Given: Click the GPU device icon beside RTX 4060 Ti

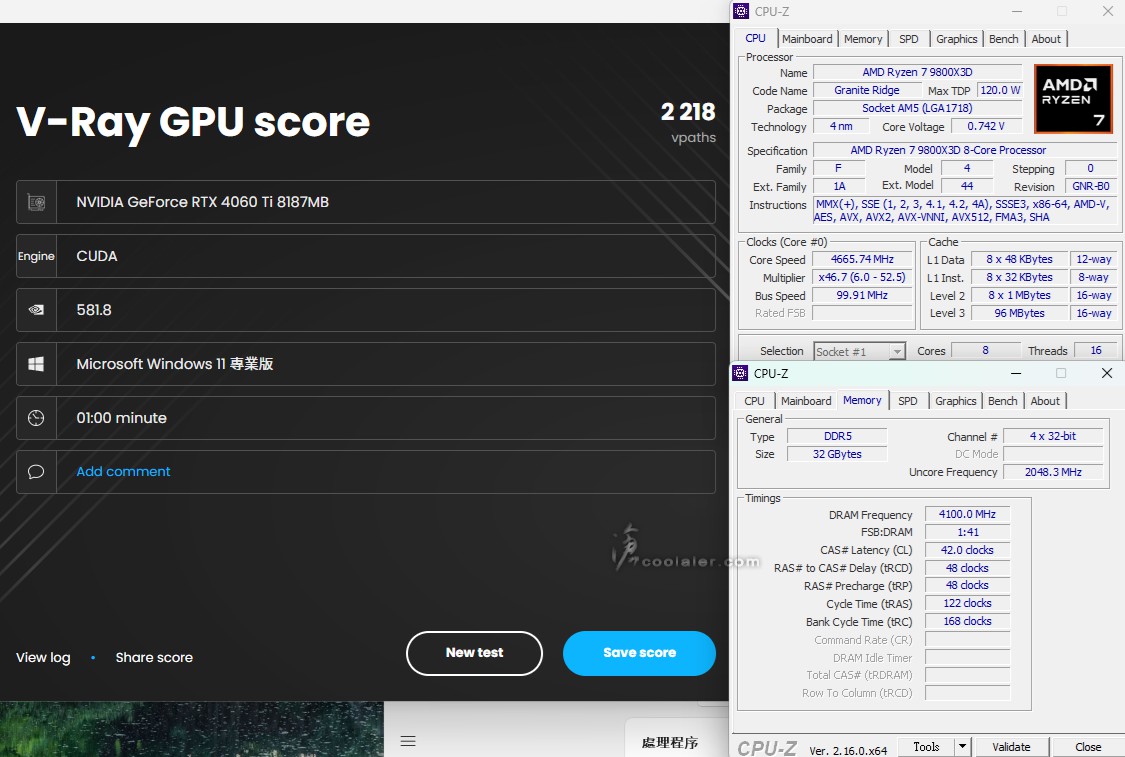Looking at the screenshot, I should (x=36, y=202).
